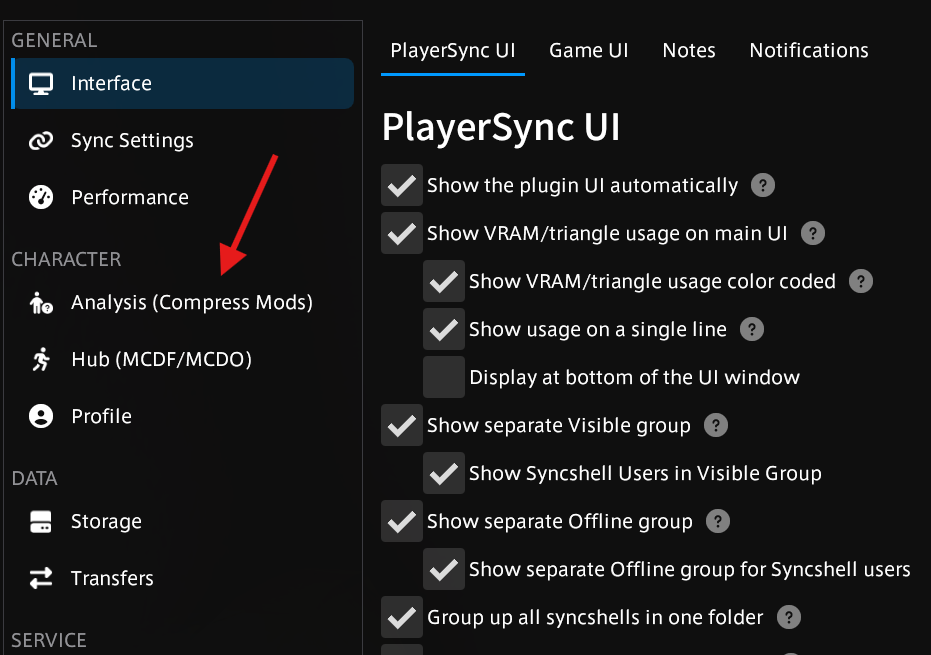Click the Storage drive icon
This screenshot has height=655, width=931.
(x=41, y=522)
